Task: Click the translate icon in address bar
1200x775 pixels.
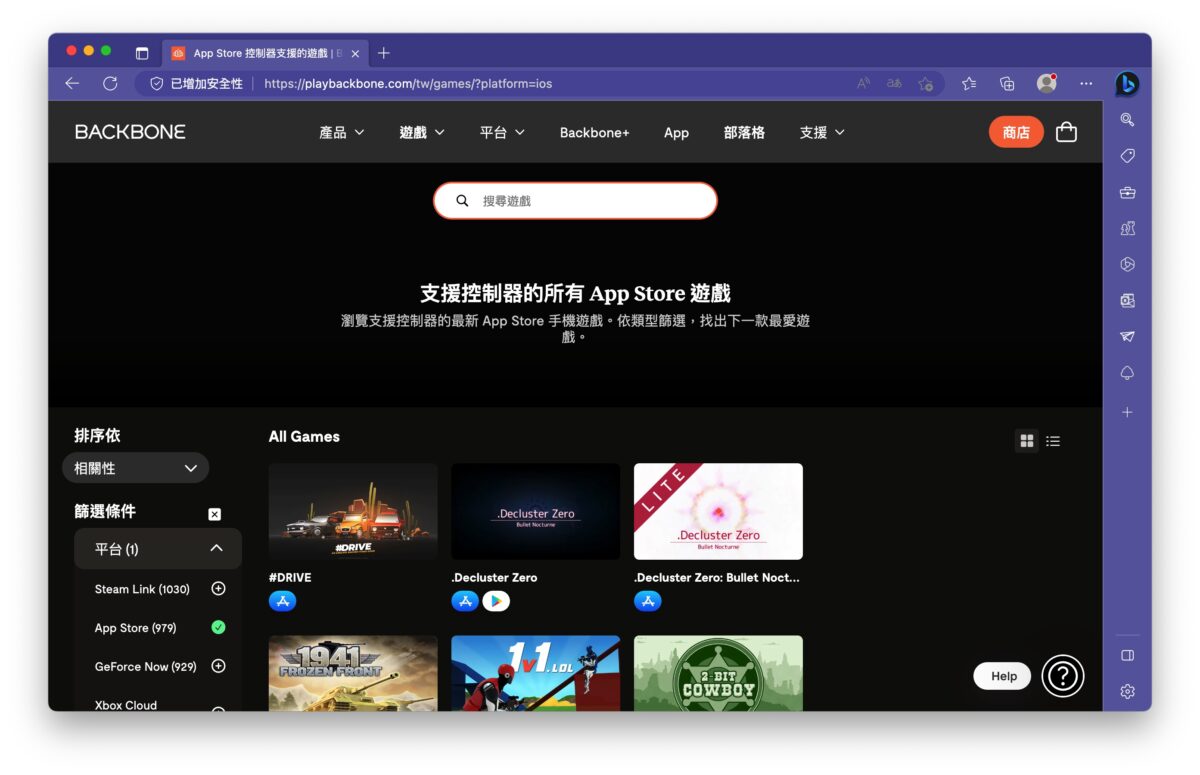Action: 894,84
